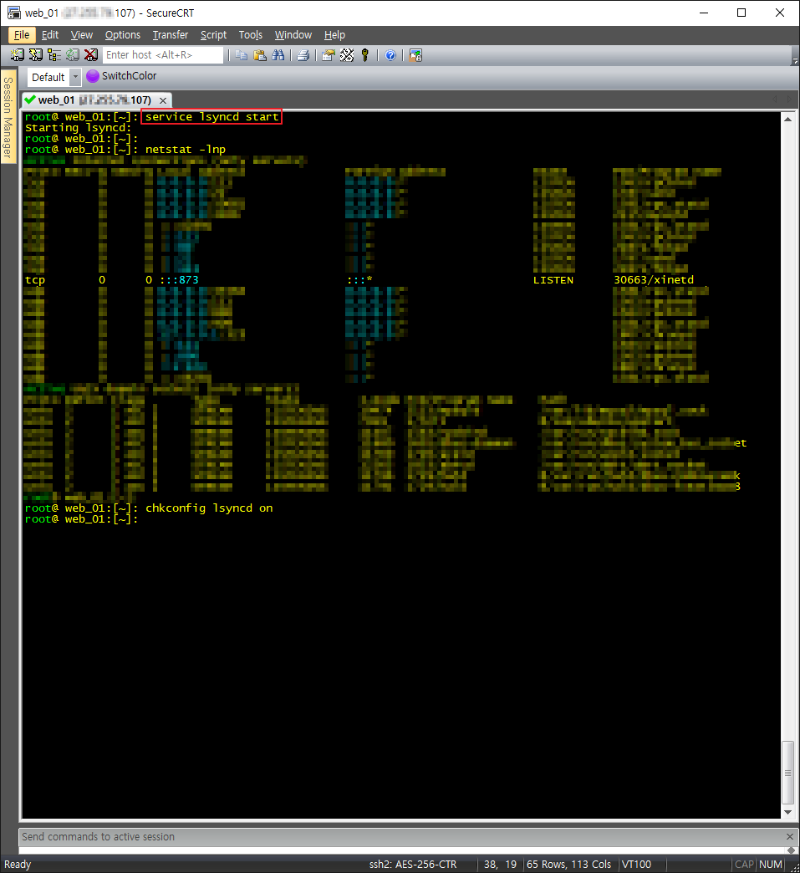This screenshot has height=873, width=800.
Task: Click the blue Help question mark icon
Action: pos(390,55)
